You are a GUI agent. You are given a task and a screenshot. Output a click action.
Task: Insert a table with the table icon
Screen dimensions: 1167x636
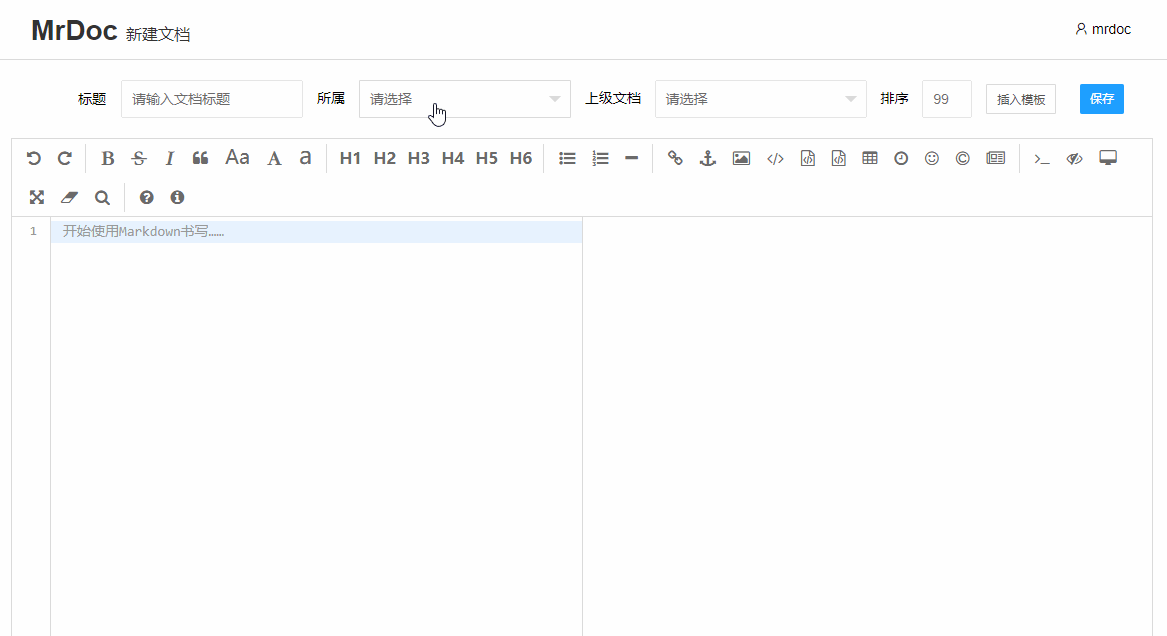(x=870, y=158)
